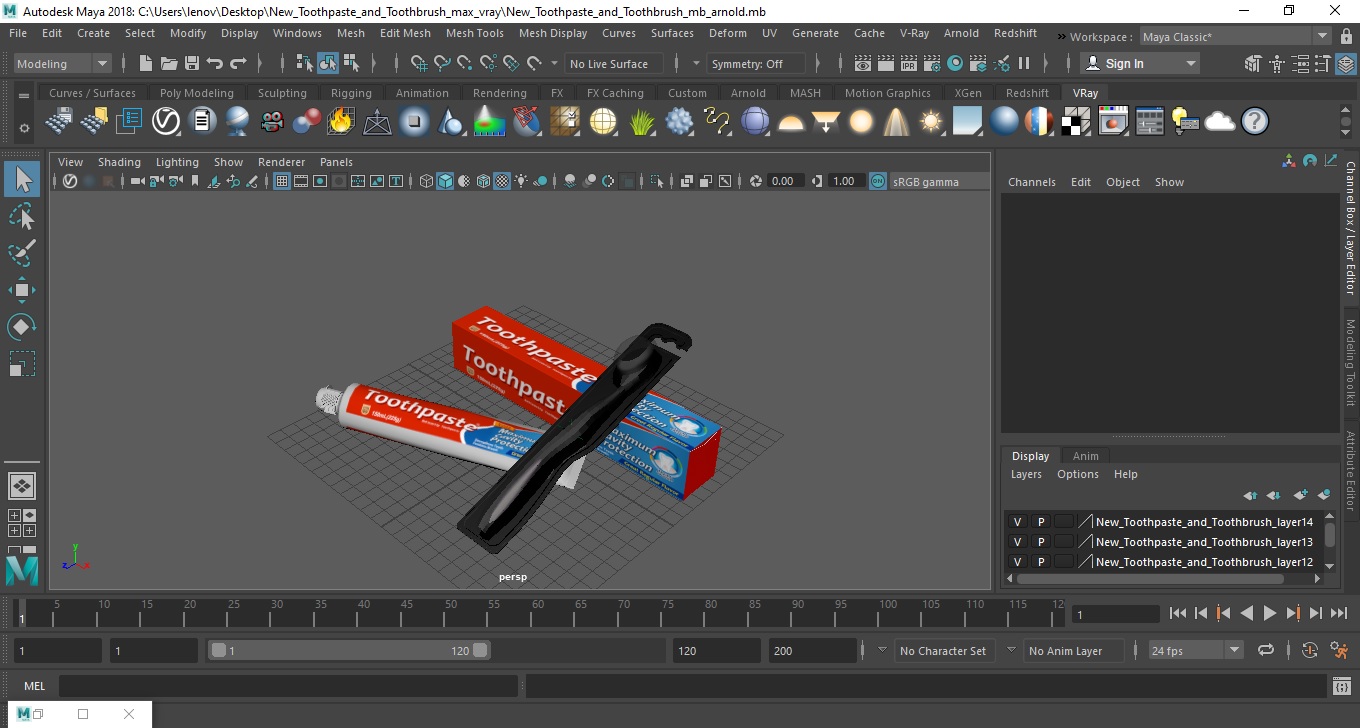1360x728 pixels.
Task: Click play forwards button
Action: point(1270,613)
